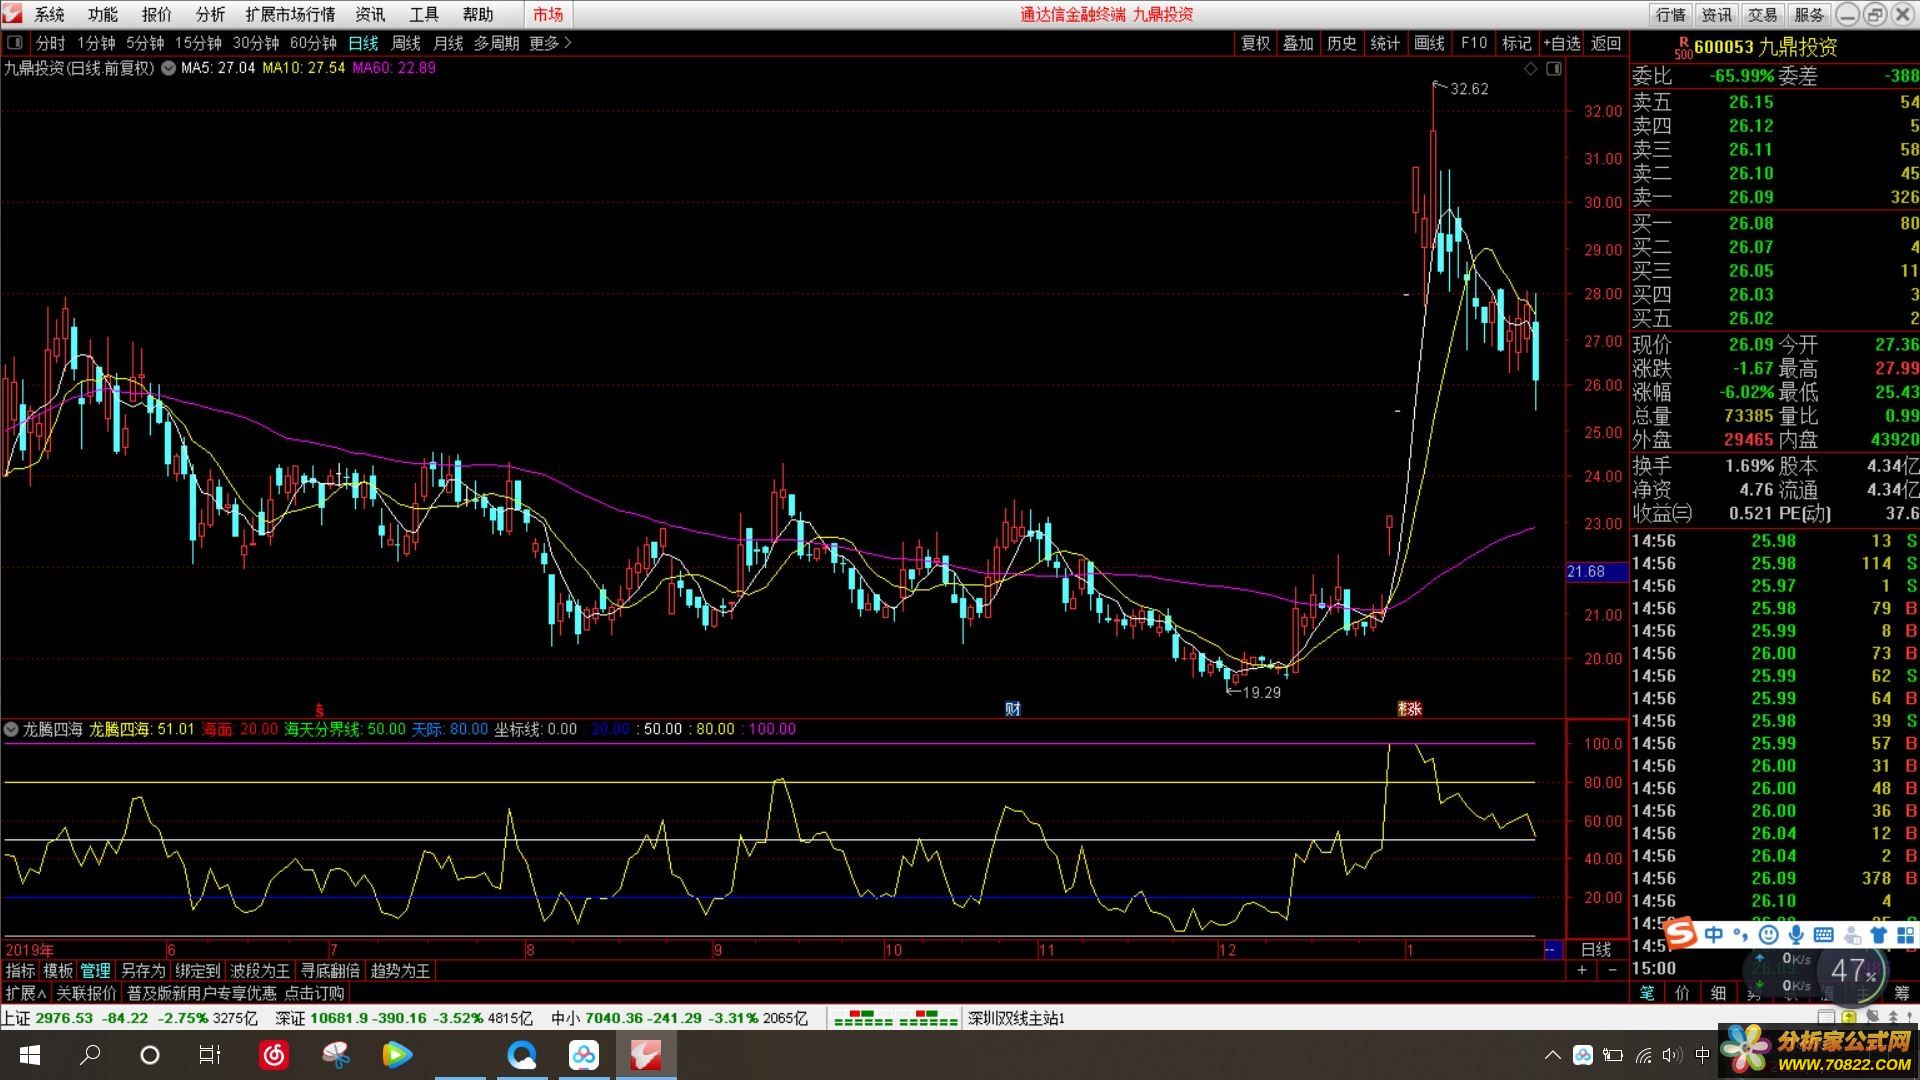Open the 分析 menu
Viewport: 1920px width, 1080px height.
click(x=210, y=14)
